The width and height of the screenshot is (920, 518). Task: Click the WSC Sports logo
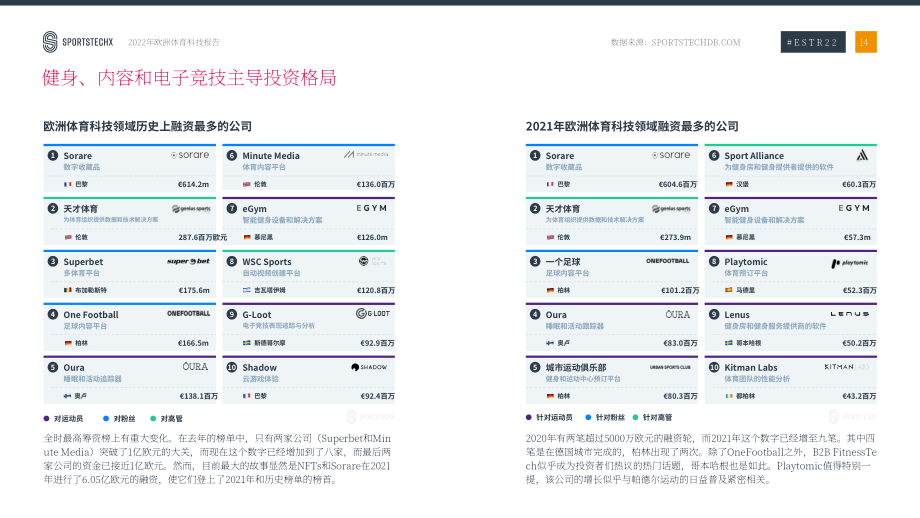[372, 261]
